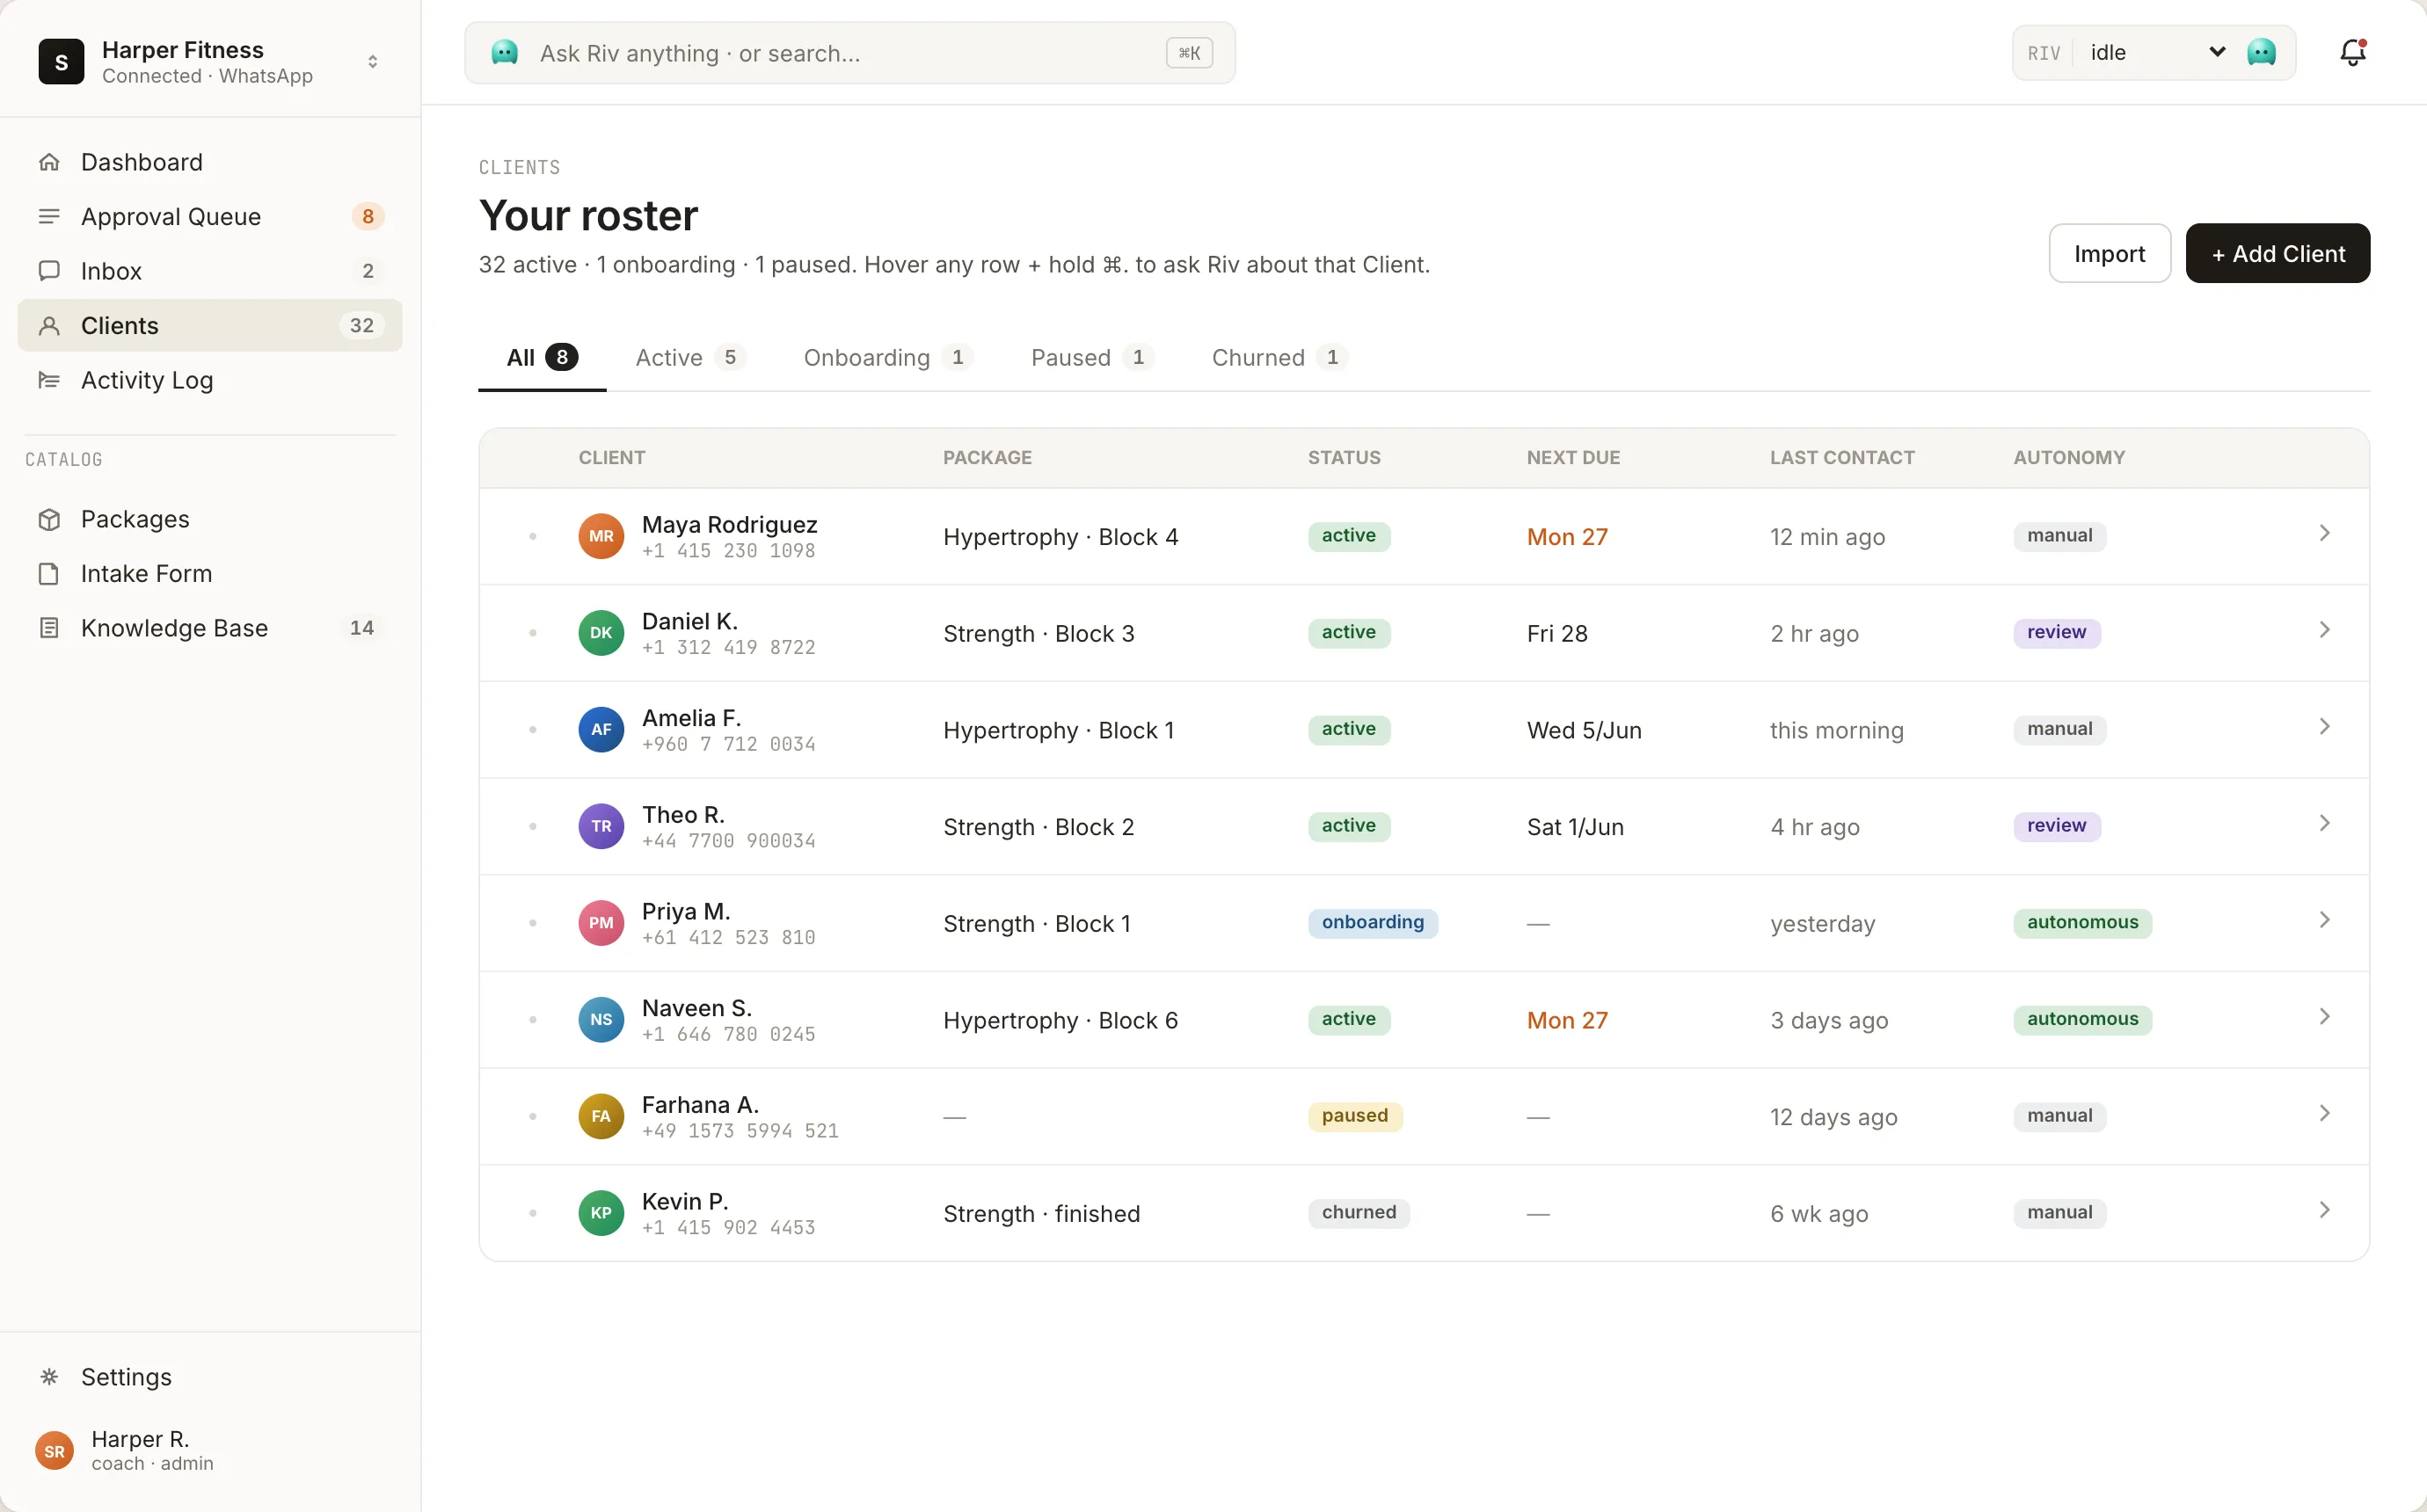Open Theo R. row chevron

point(2324,824)
